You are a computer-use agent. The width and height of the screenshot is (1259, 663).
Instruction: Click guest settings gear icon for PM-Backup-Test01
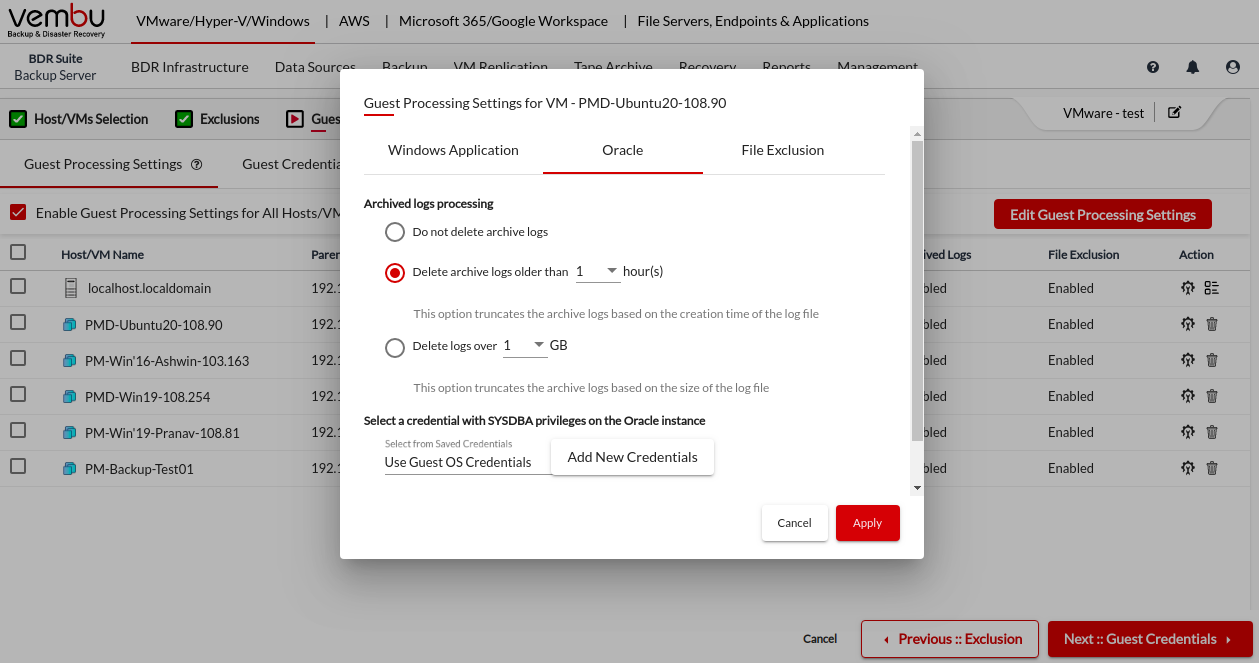tap(1188, 468)
